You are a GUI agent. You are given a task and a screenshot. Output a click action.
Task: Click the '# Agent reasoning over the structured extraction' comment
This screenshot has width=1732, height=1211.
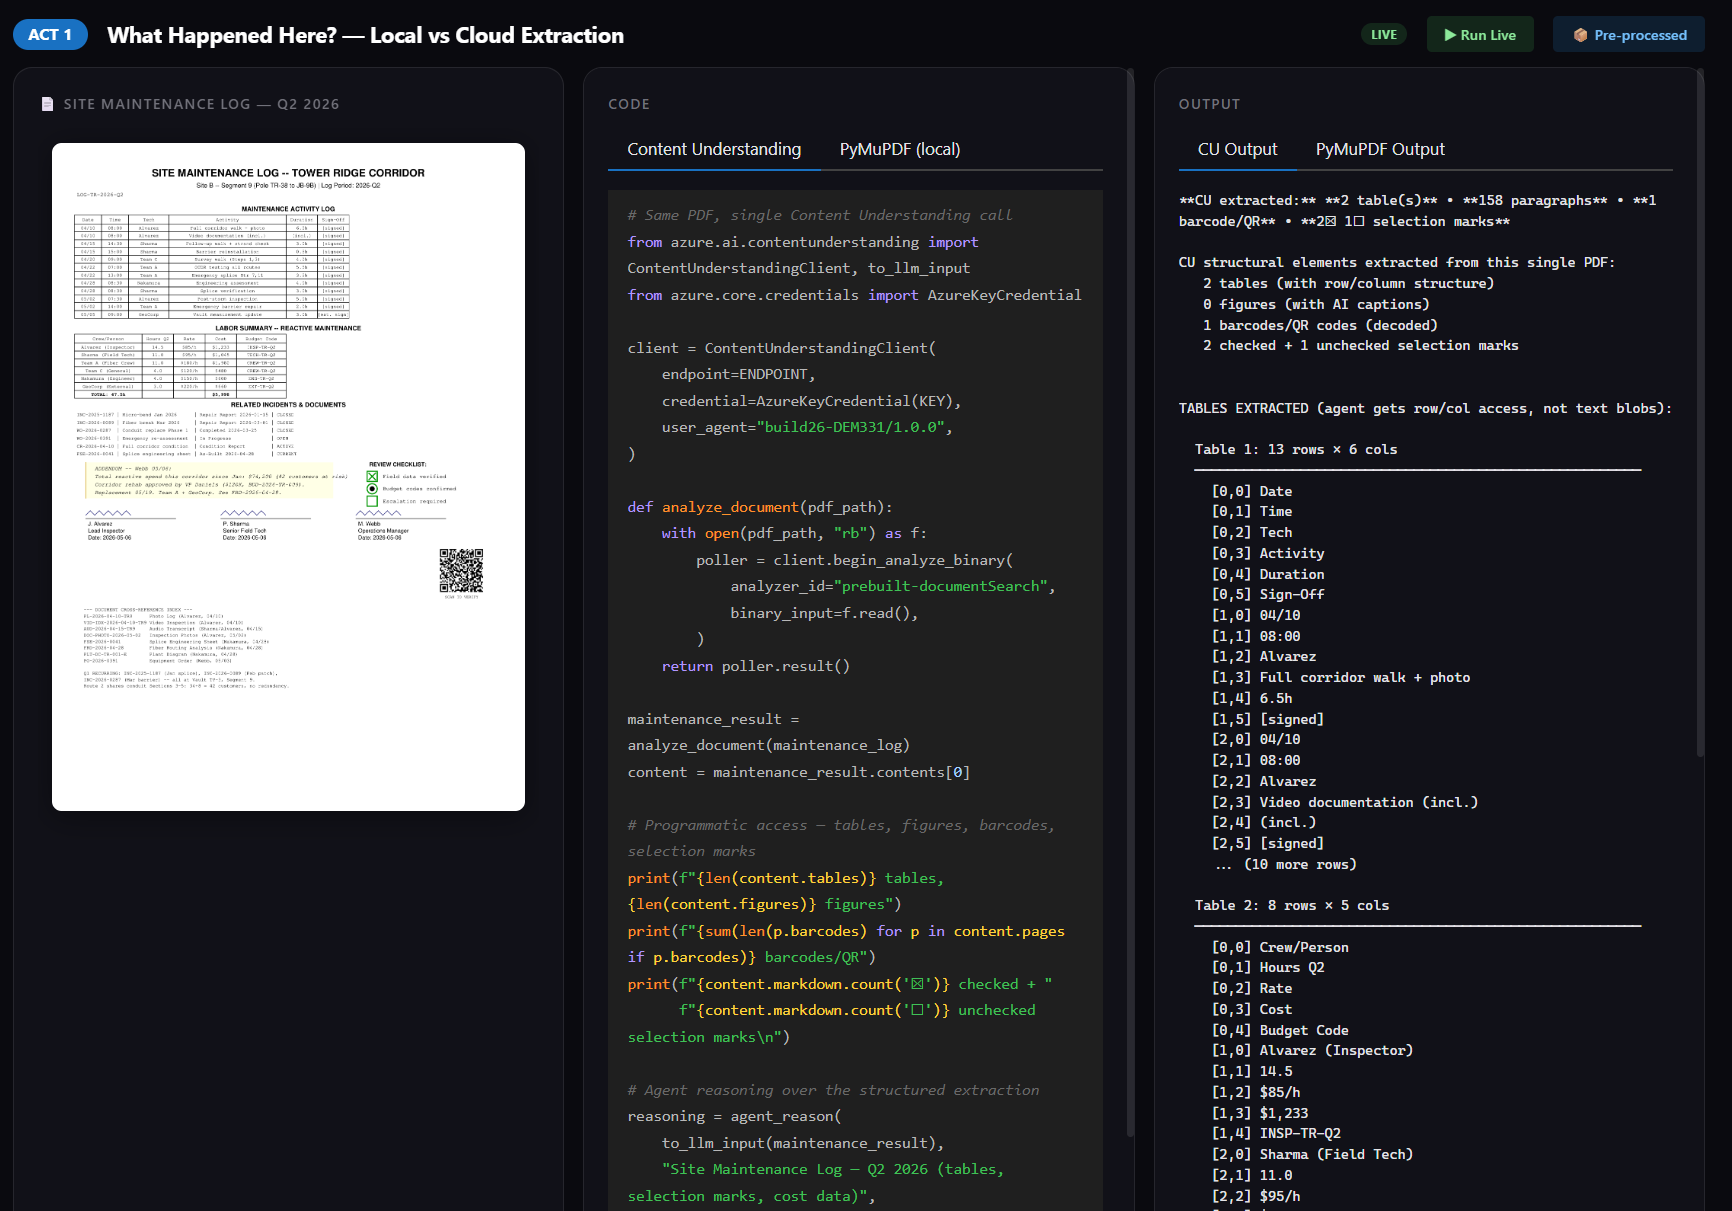tap(833, 1090)
